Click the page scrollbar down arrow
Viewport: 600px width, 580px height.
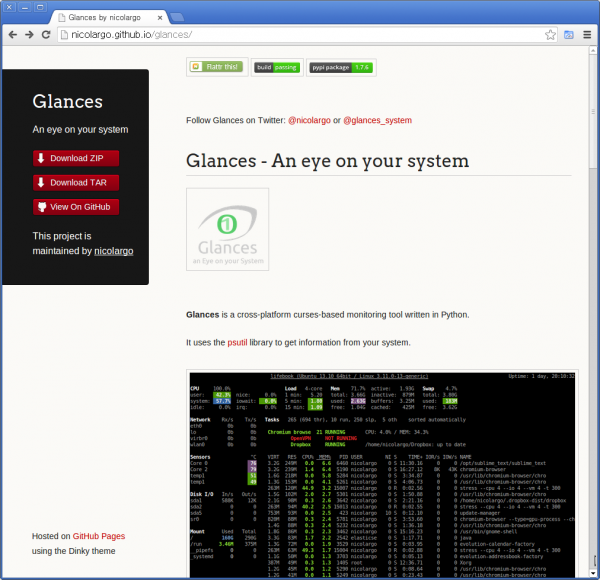tap(593, 573)
